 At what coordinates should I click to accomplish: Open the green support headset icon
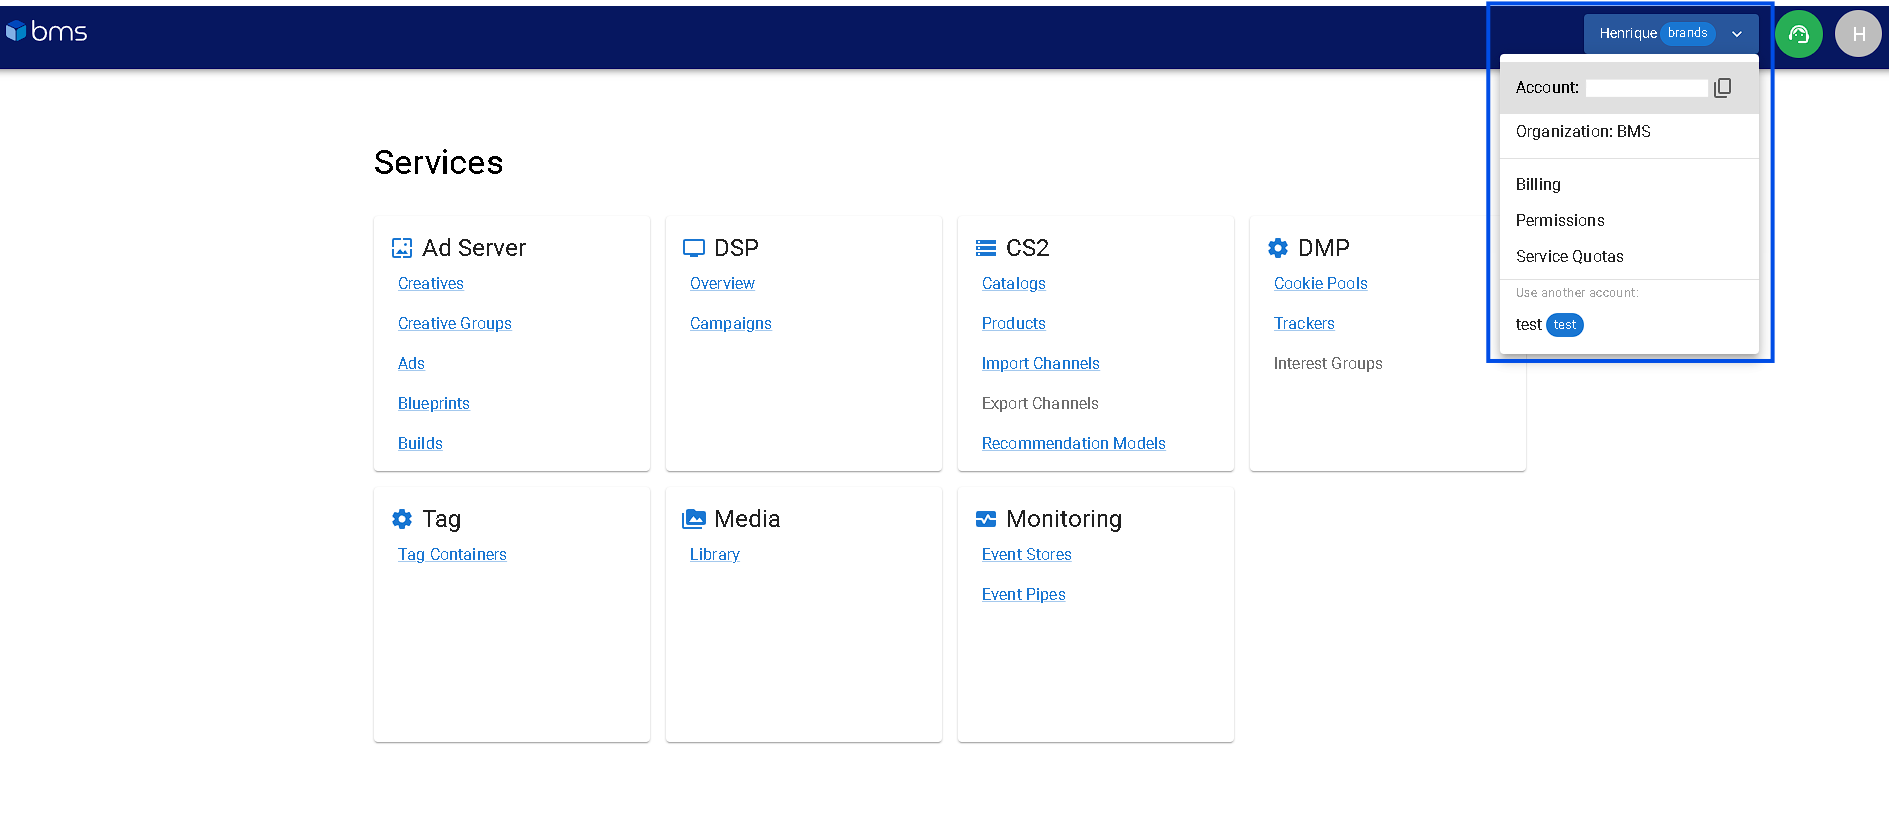(x=1798, y=34)
